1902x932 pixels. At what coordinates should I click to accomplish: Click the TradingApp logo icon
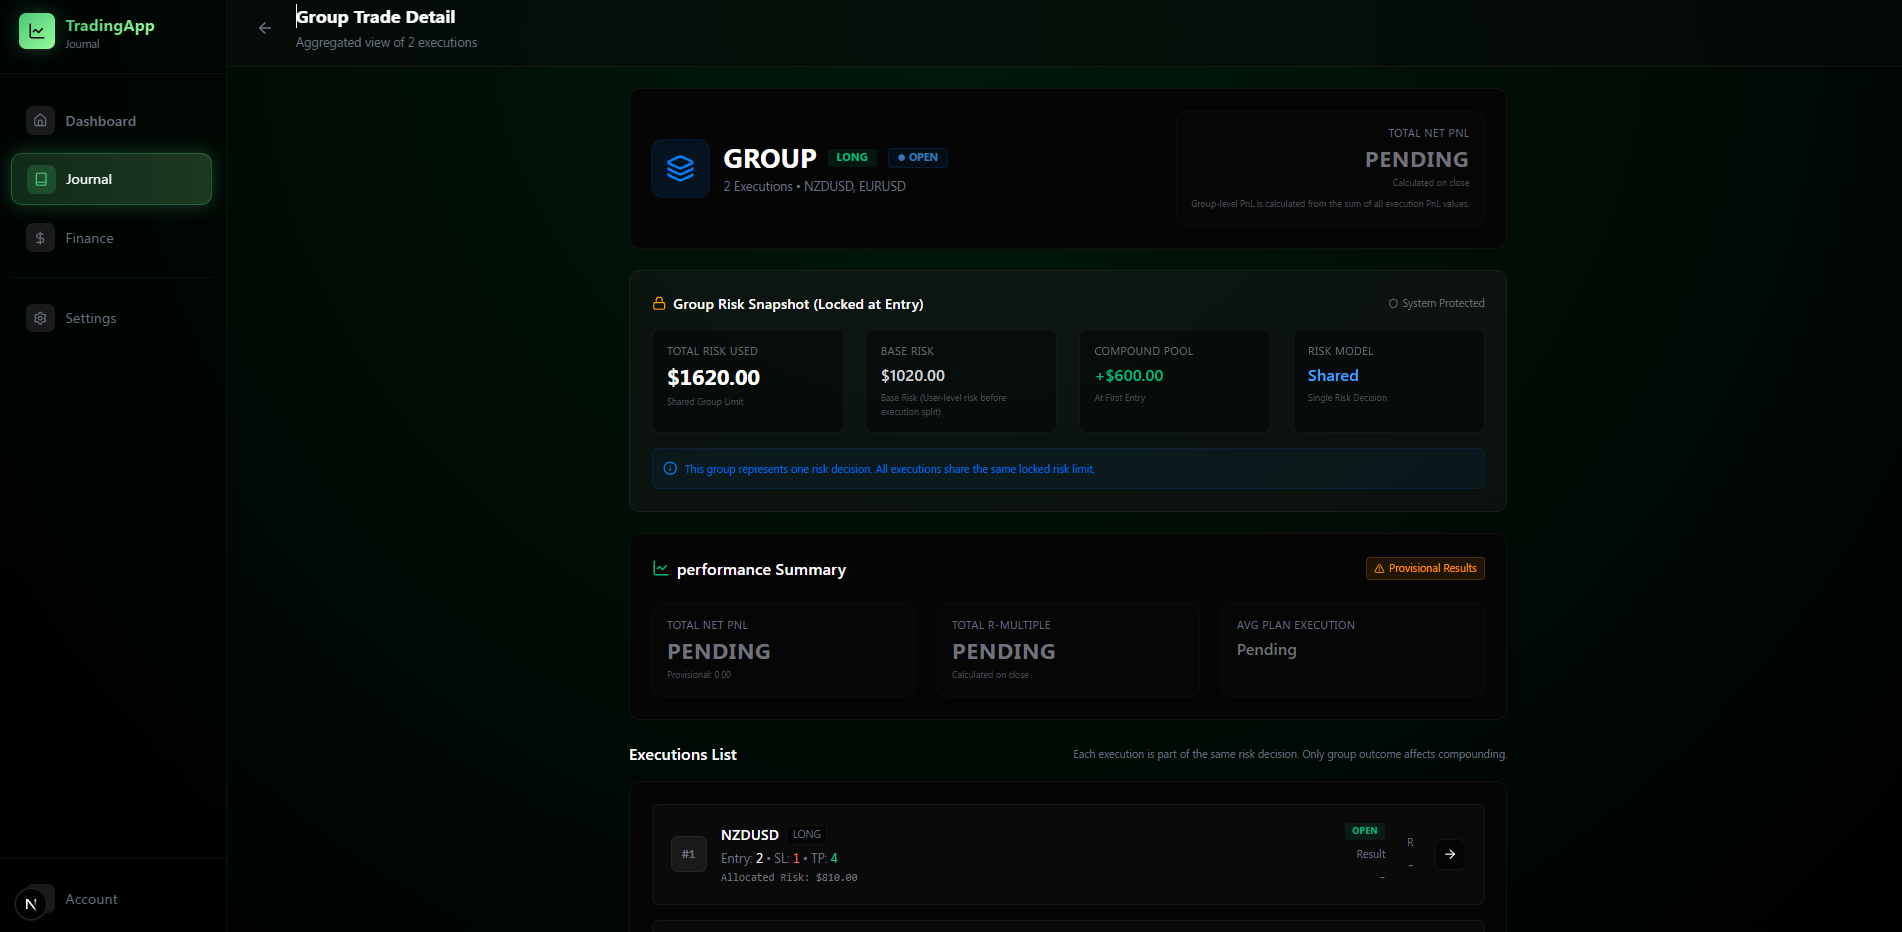[36, 30]
